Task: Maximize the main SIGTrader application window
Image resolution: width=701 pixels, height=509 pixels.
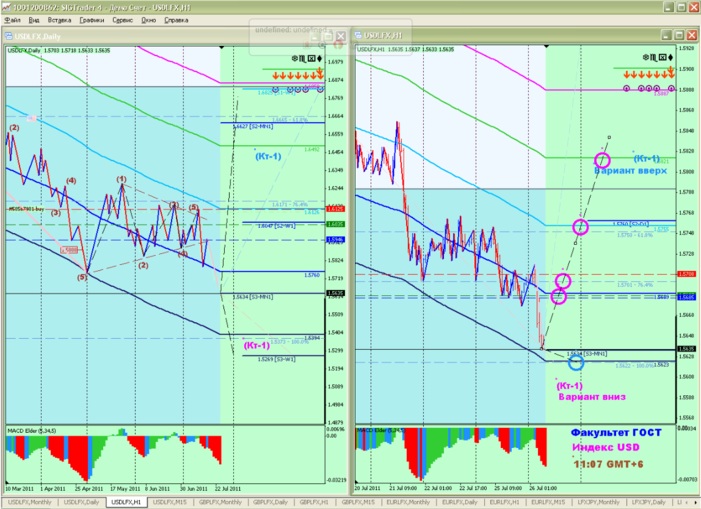Action: [681, 7]
